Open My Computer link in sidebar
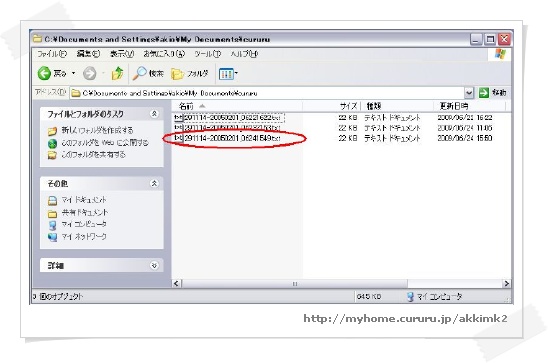The width and height of the screenshot is (548, 363). (x=84, y=224)
